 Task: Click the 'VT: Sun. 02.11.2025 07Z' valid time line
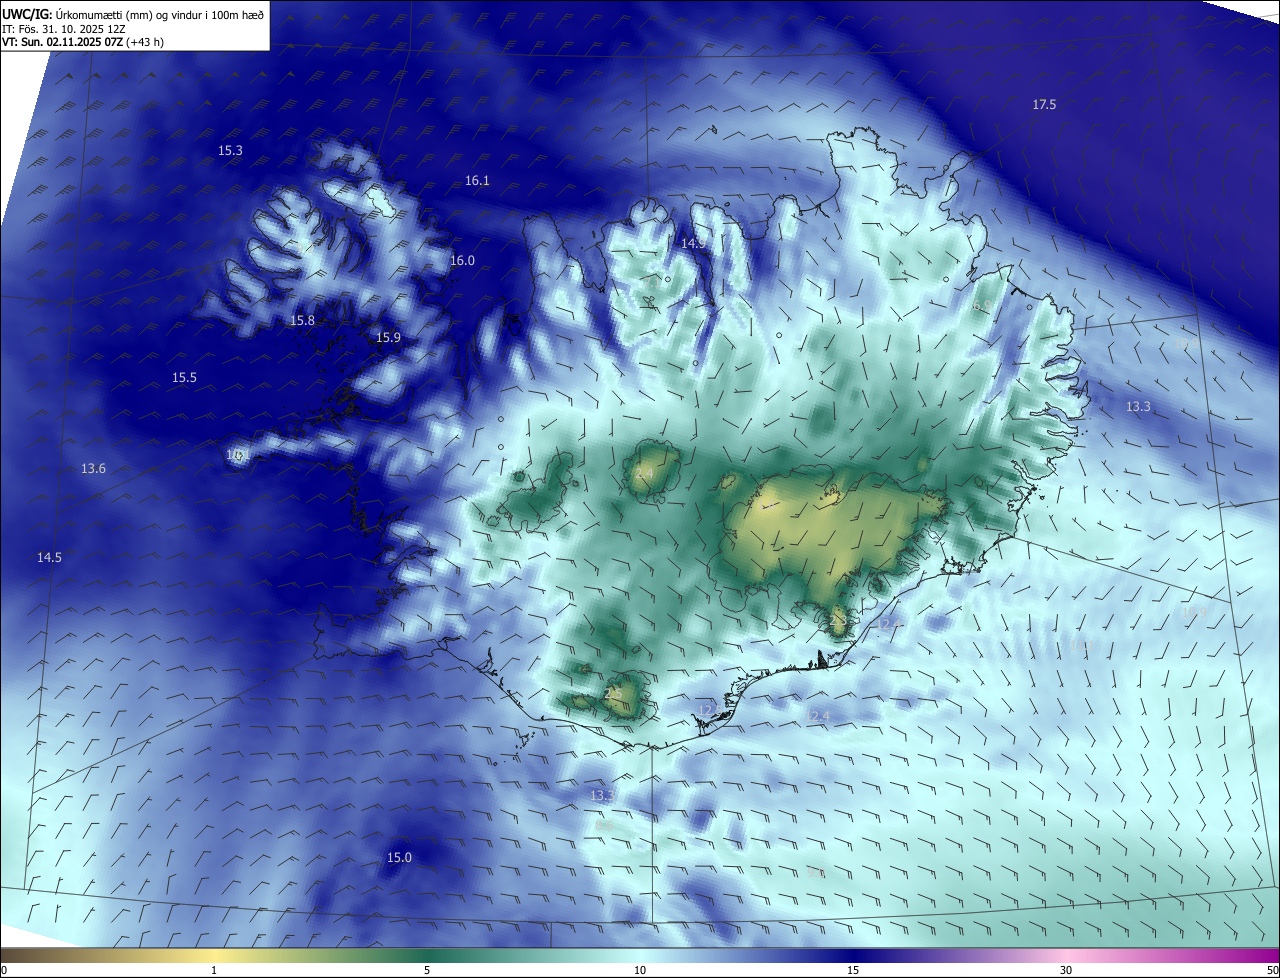point(83,42)
